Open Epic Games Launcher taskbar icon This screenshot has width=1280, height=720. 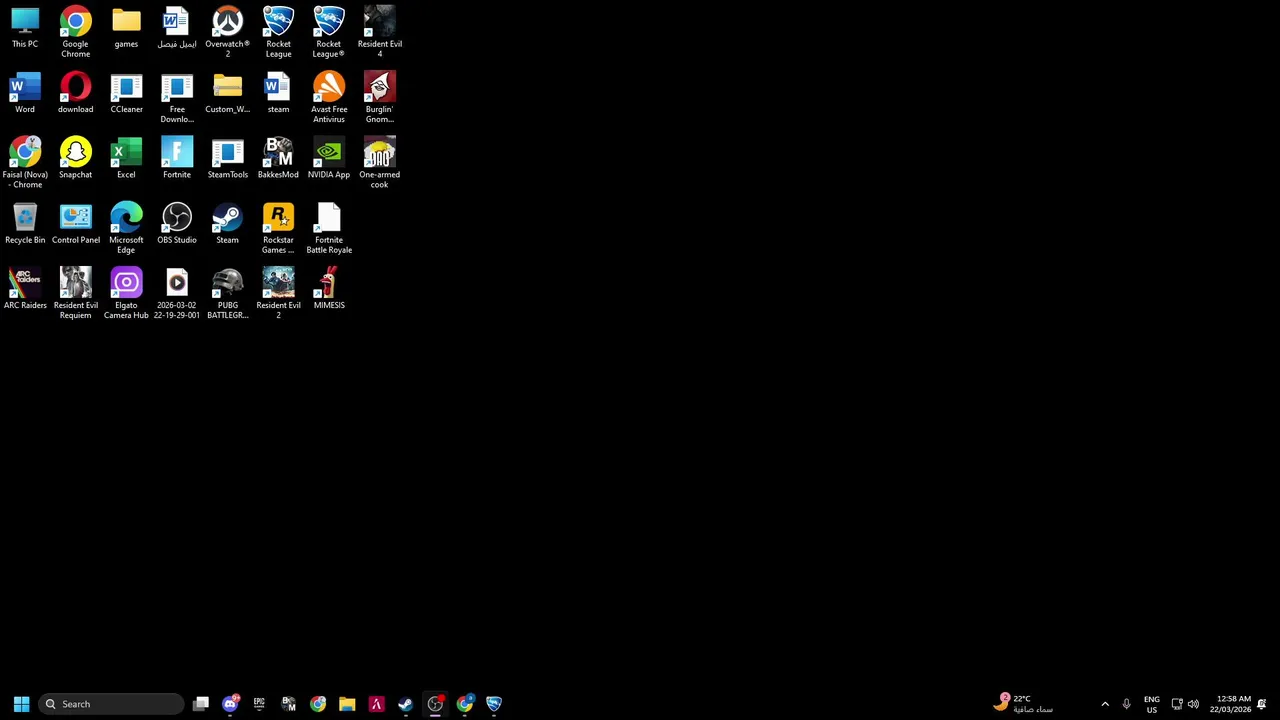tap(259, 704)
